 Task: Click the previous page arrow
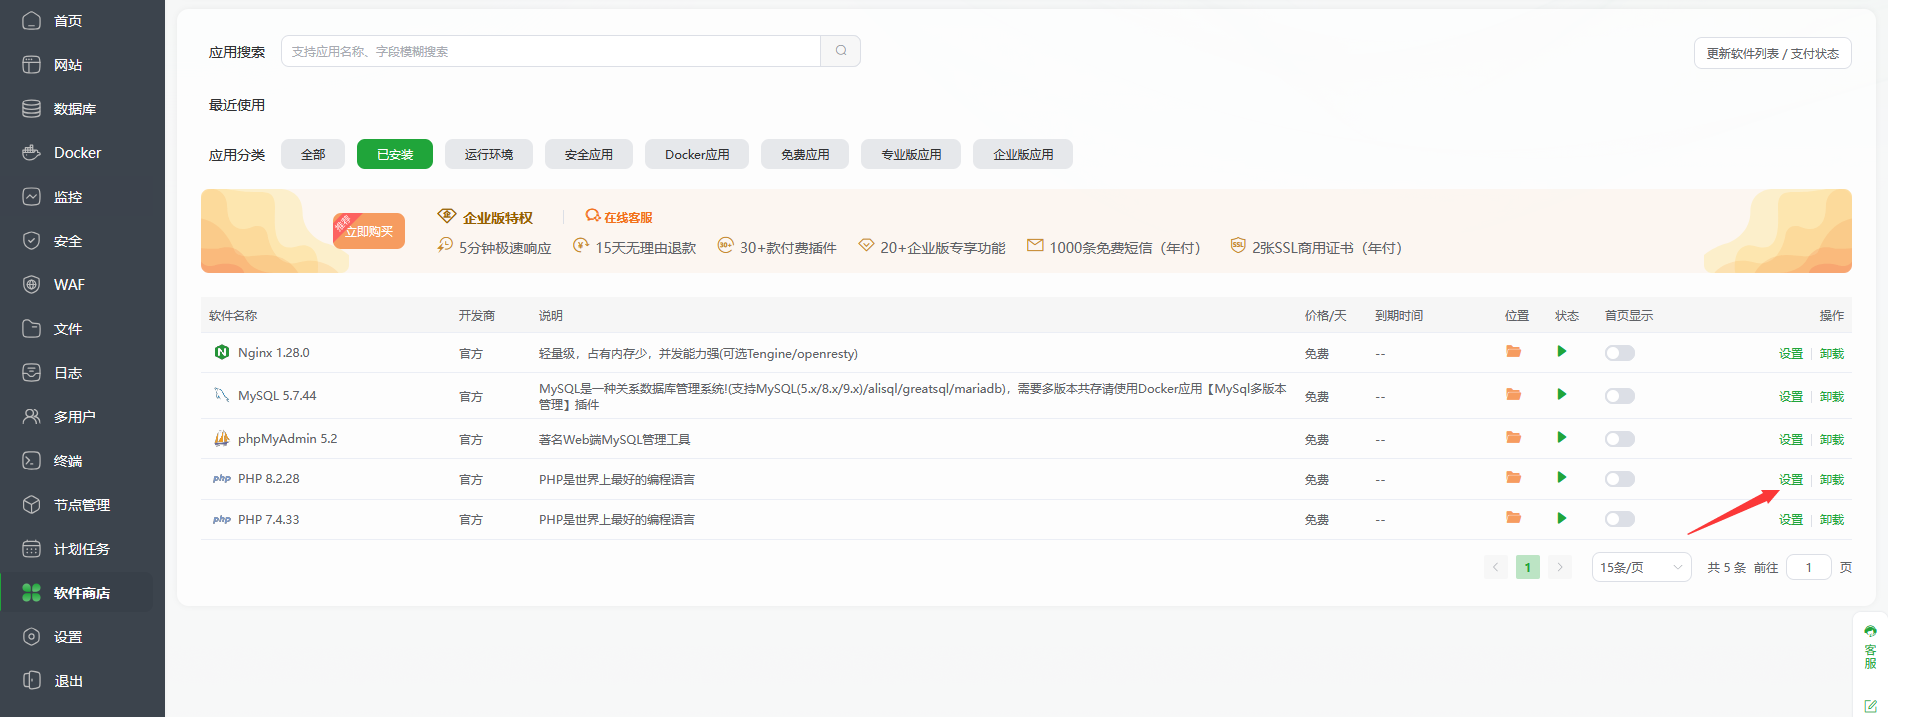[1496, 567]
